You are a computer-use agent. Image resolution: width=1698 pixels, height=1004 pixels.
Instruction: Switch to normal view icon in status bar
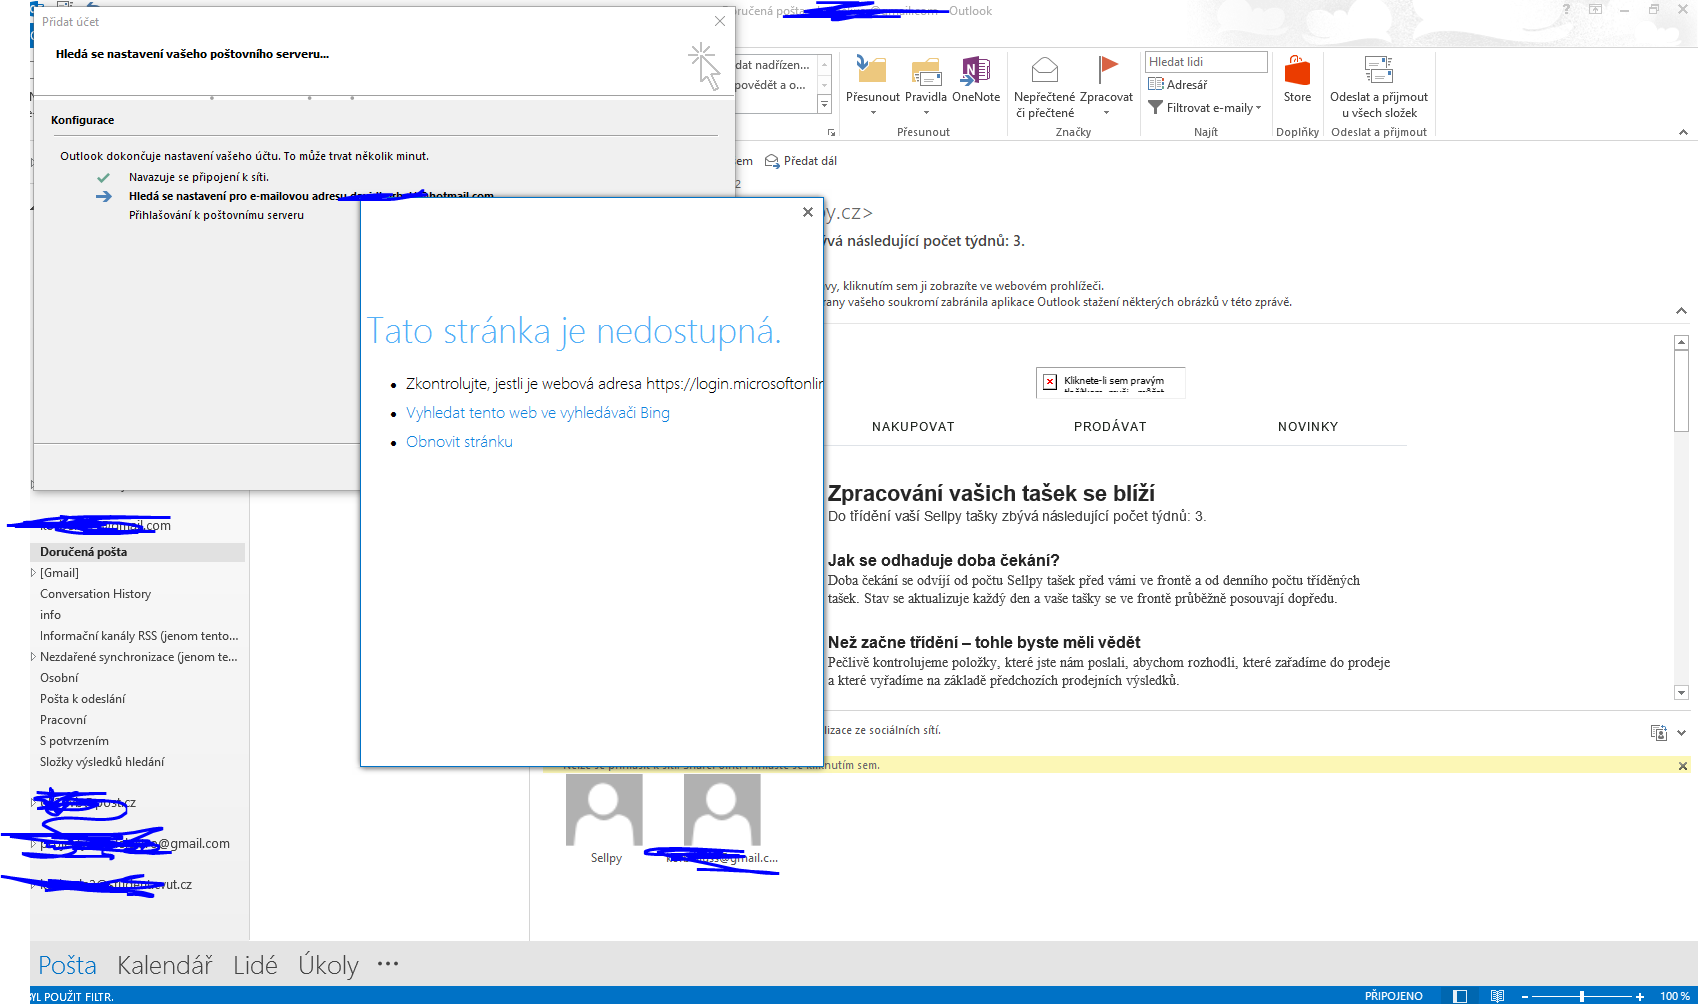[x=1460, y=996]
